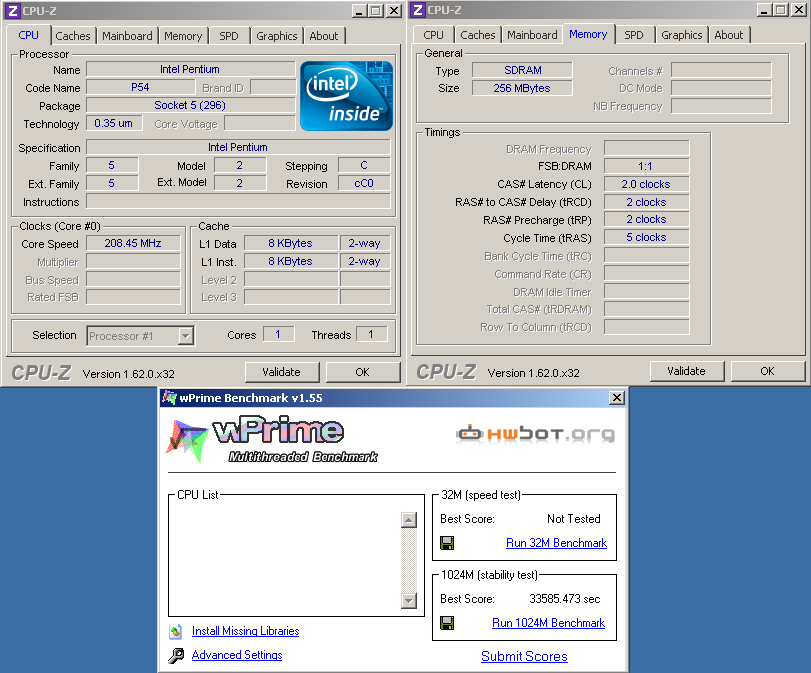Close the wPrime Benchmark window
The width and height of the screenshot is (811, 673).
617,398
